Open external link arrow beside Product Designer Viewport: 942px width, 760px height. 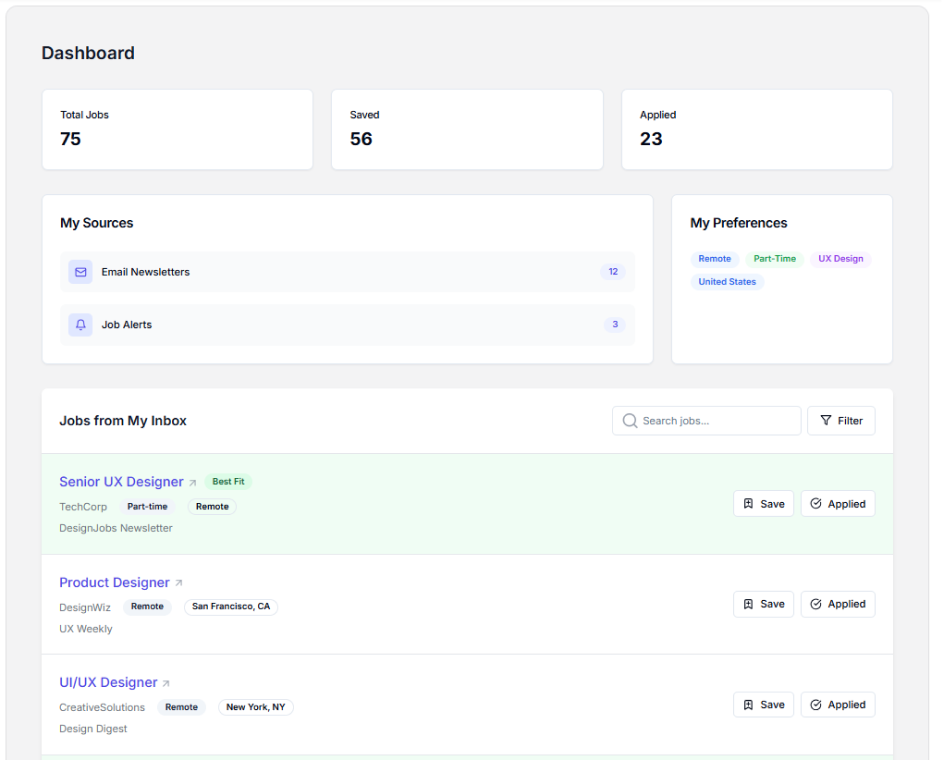178,583
